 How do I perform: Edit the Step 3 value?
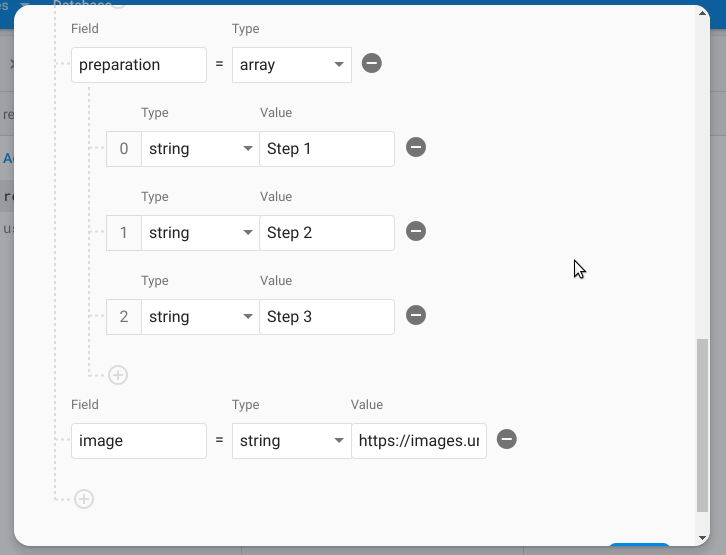(326, 317)
